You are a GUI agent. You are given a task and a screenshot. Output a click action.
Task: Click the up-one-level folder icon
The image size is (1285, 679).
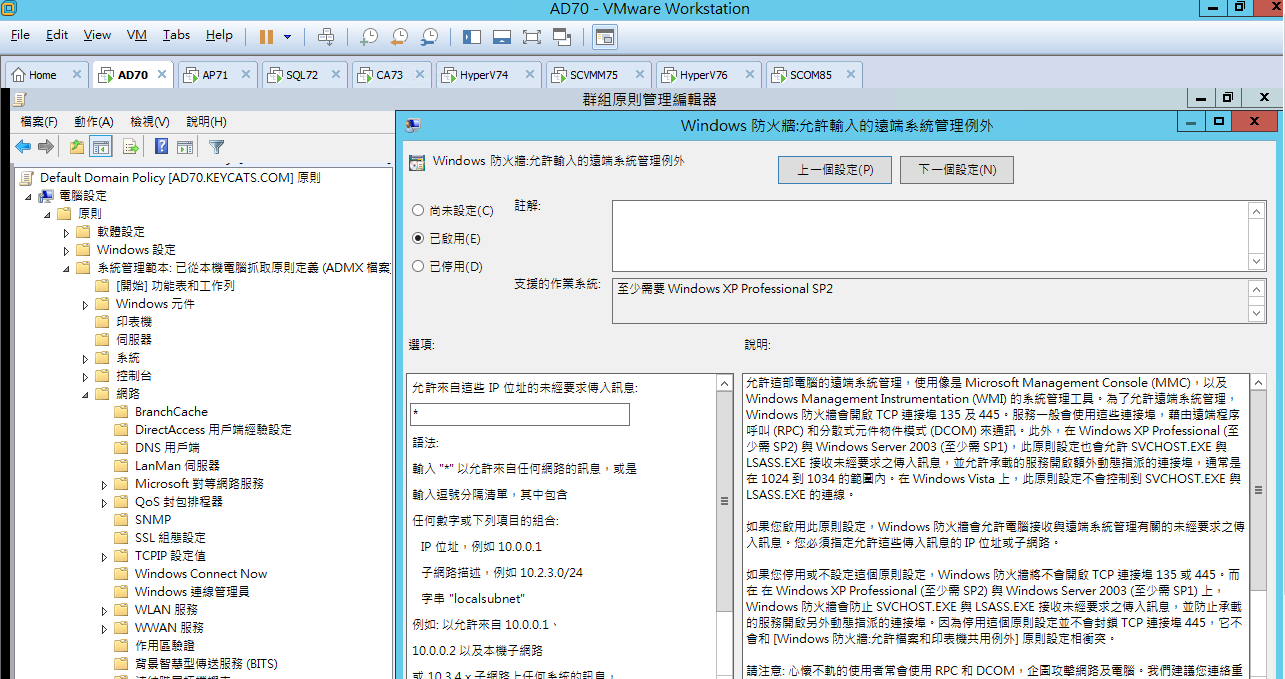click(77, 147)
